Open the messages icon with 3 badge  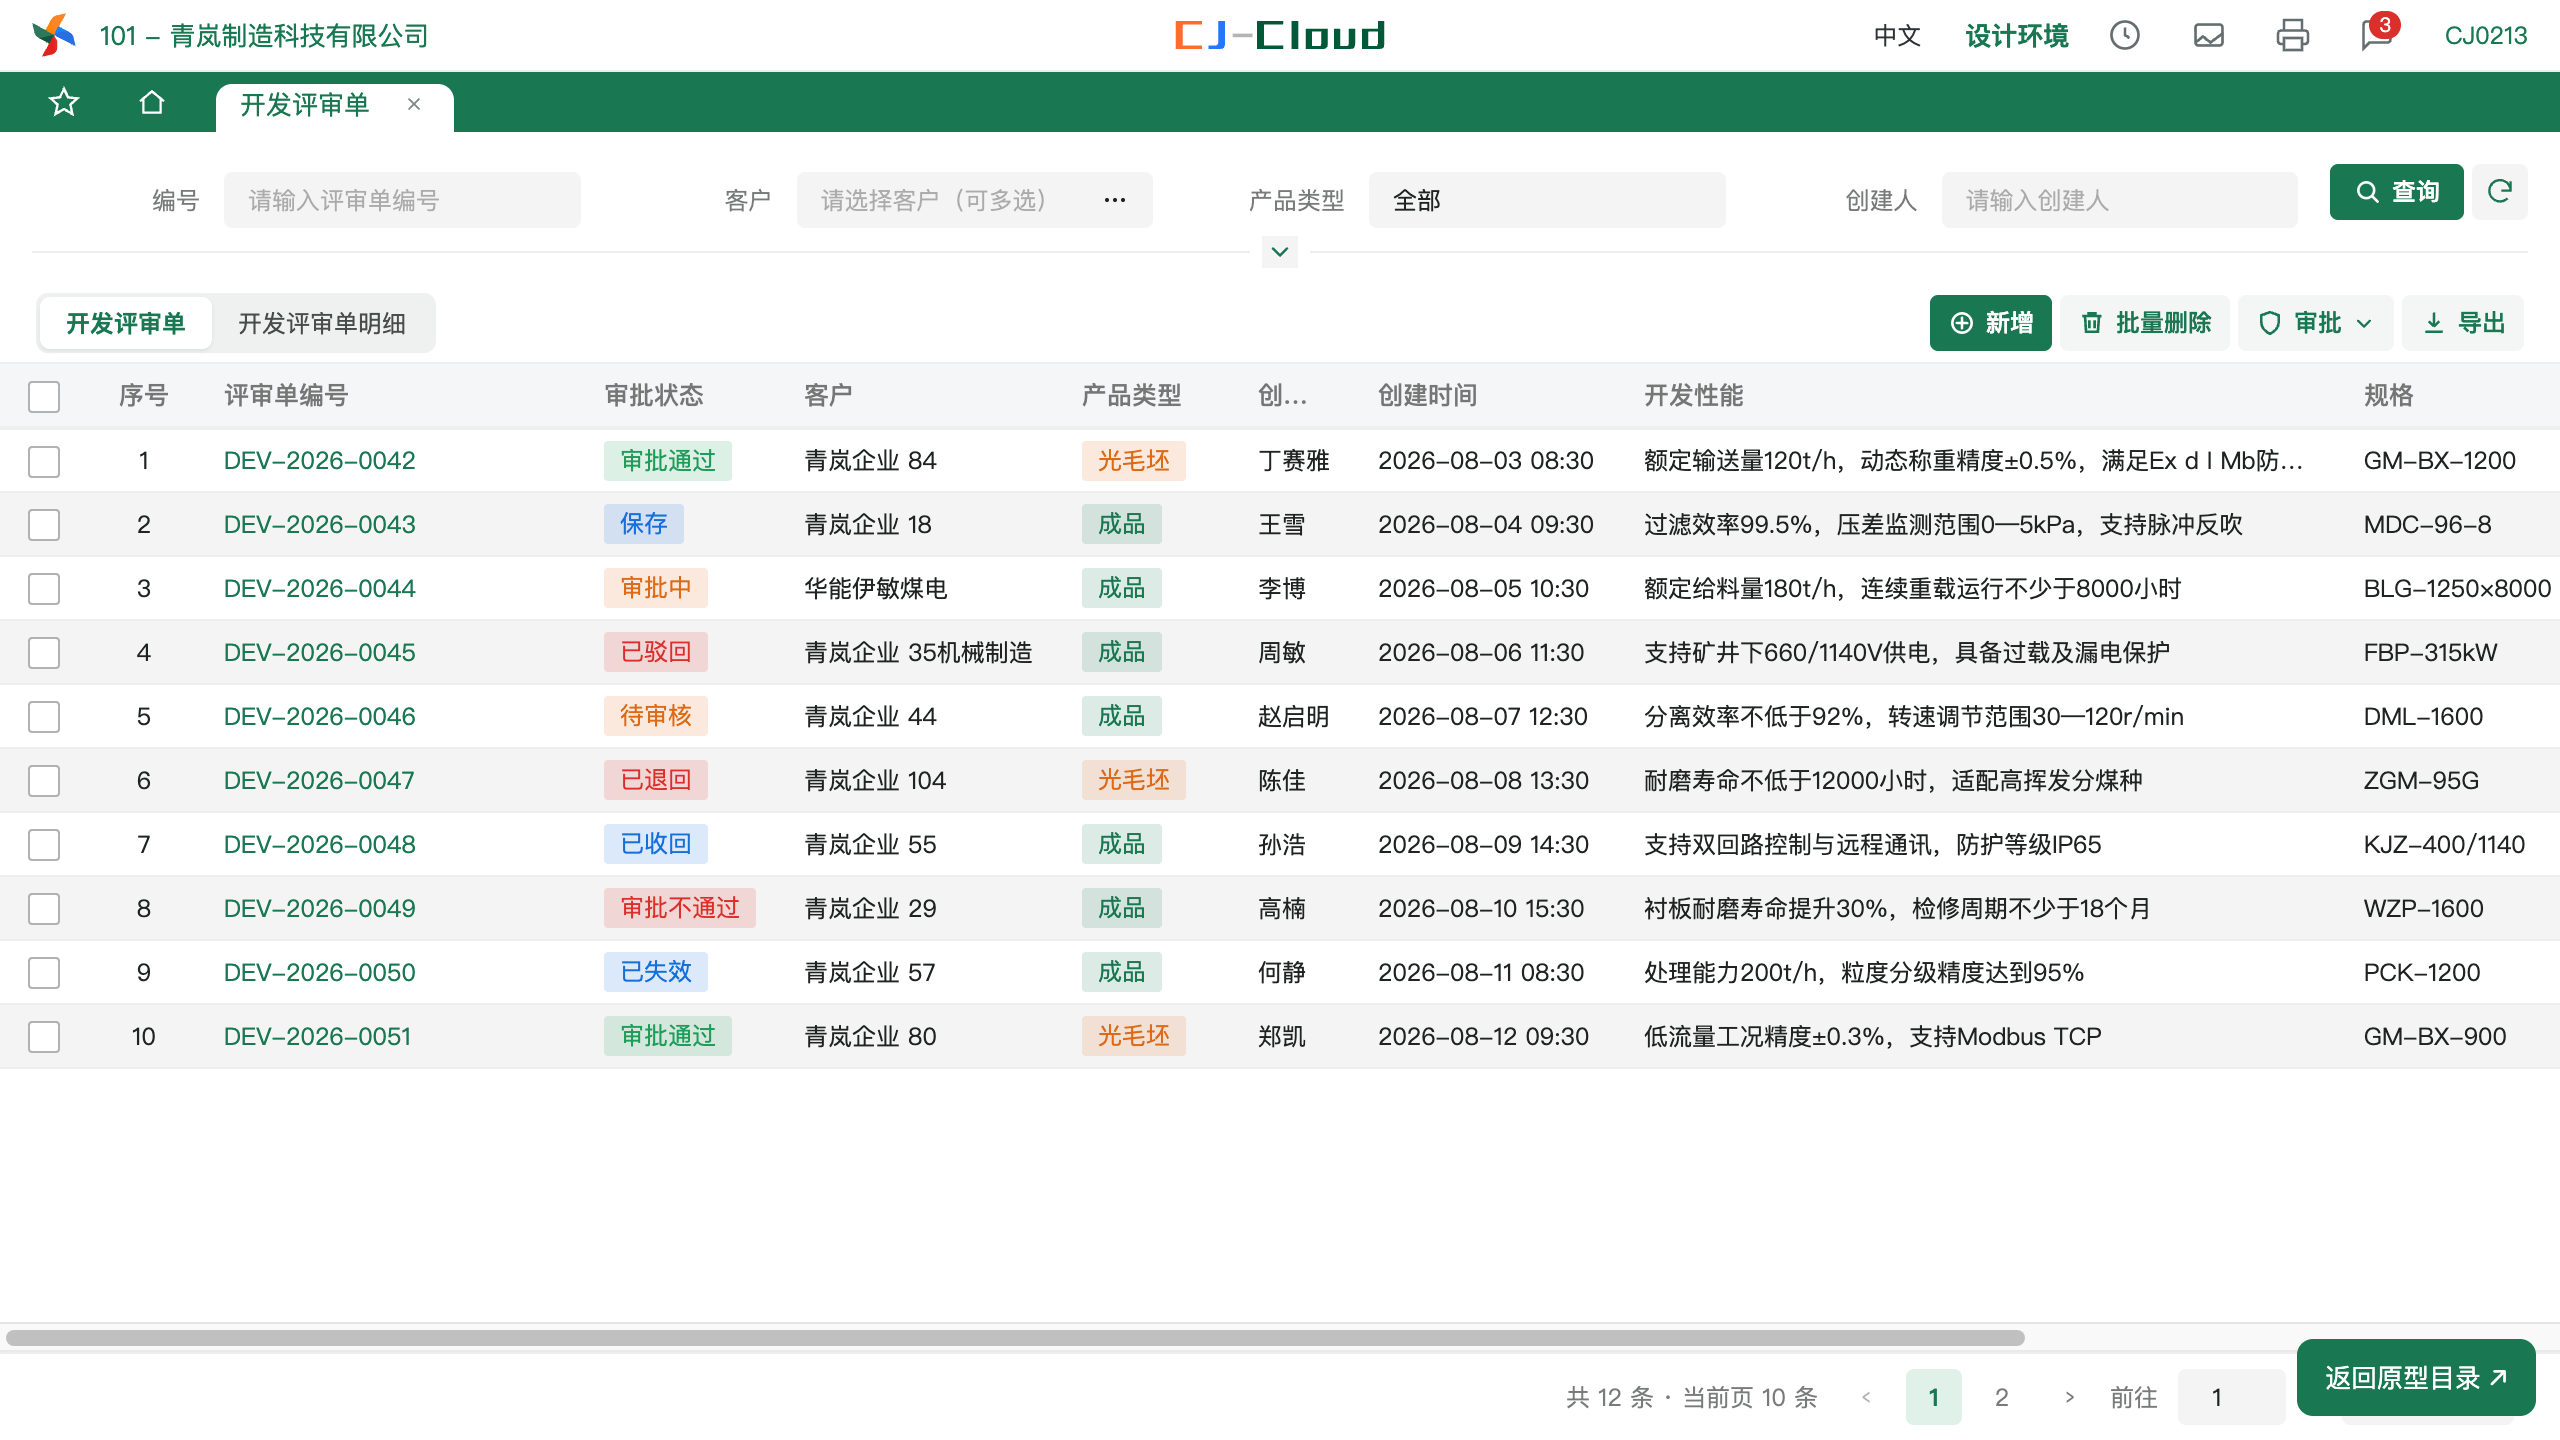point(2378,34)
